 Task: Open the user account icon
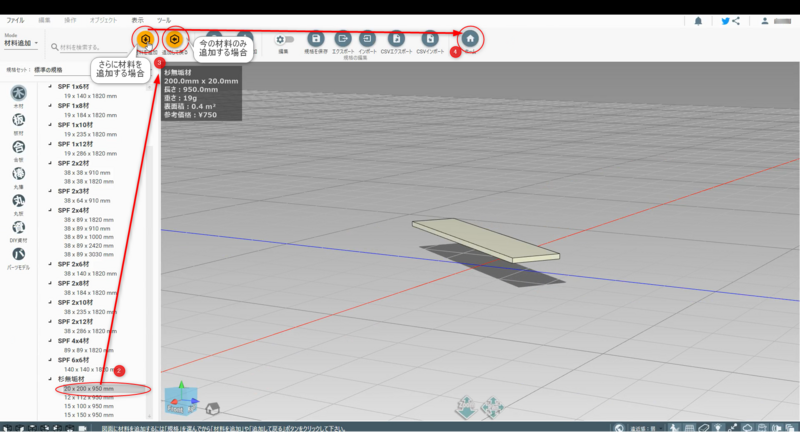(x=764, y=21)
